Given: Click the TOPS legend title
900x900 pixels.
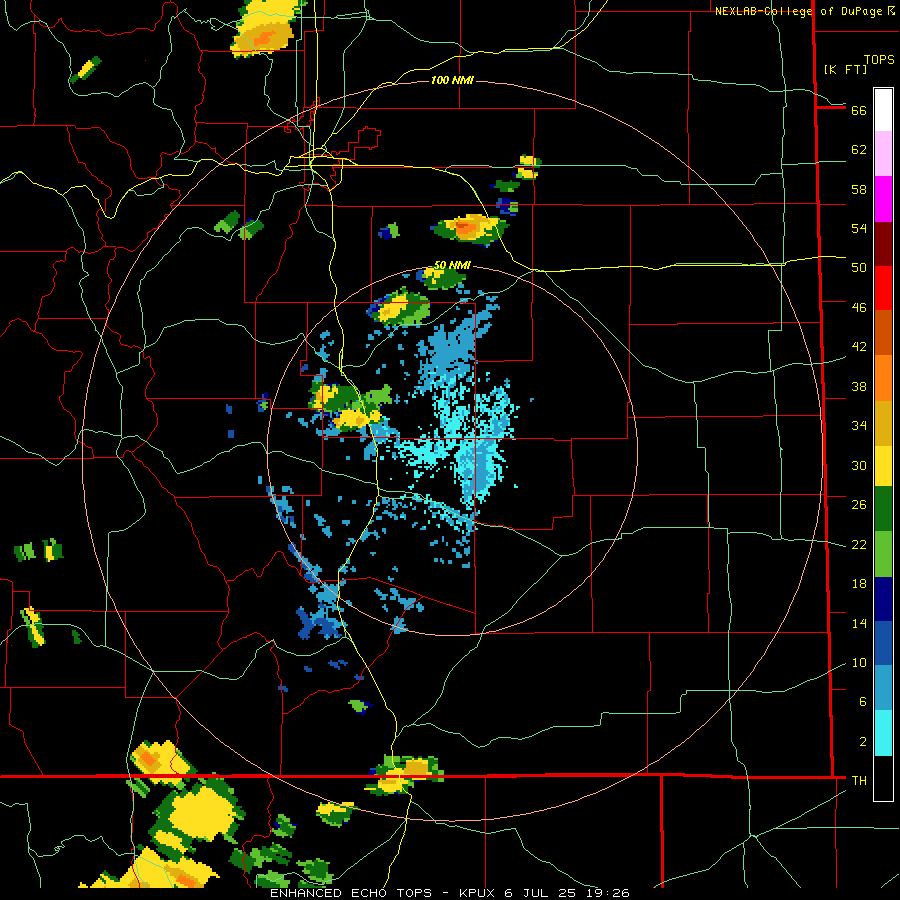Looking at the screenshot, I should [x=879, y=60].
